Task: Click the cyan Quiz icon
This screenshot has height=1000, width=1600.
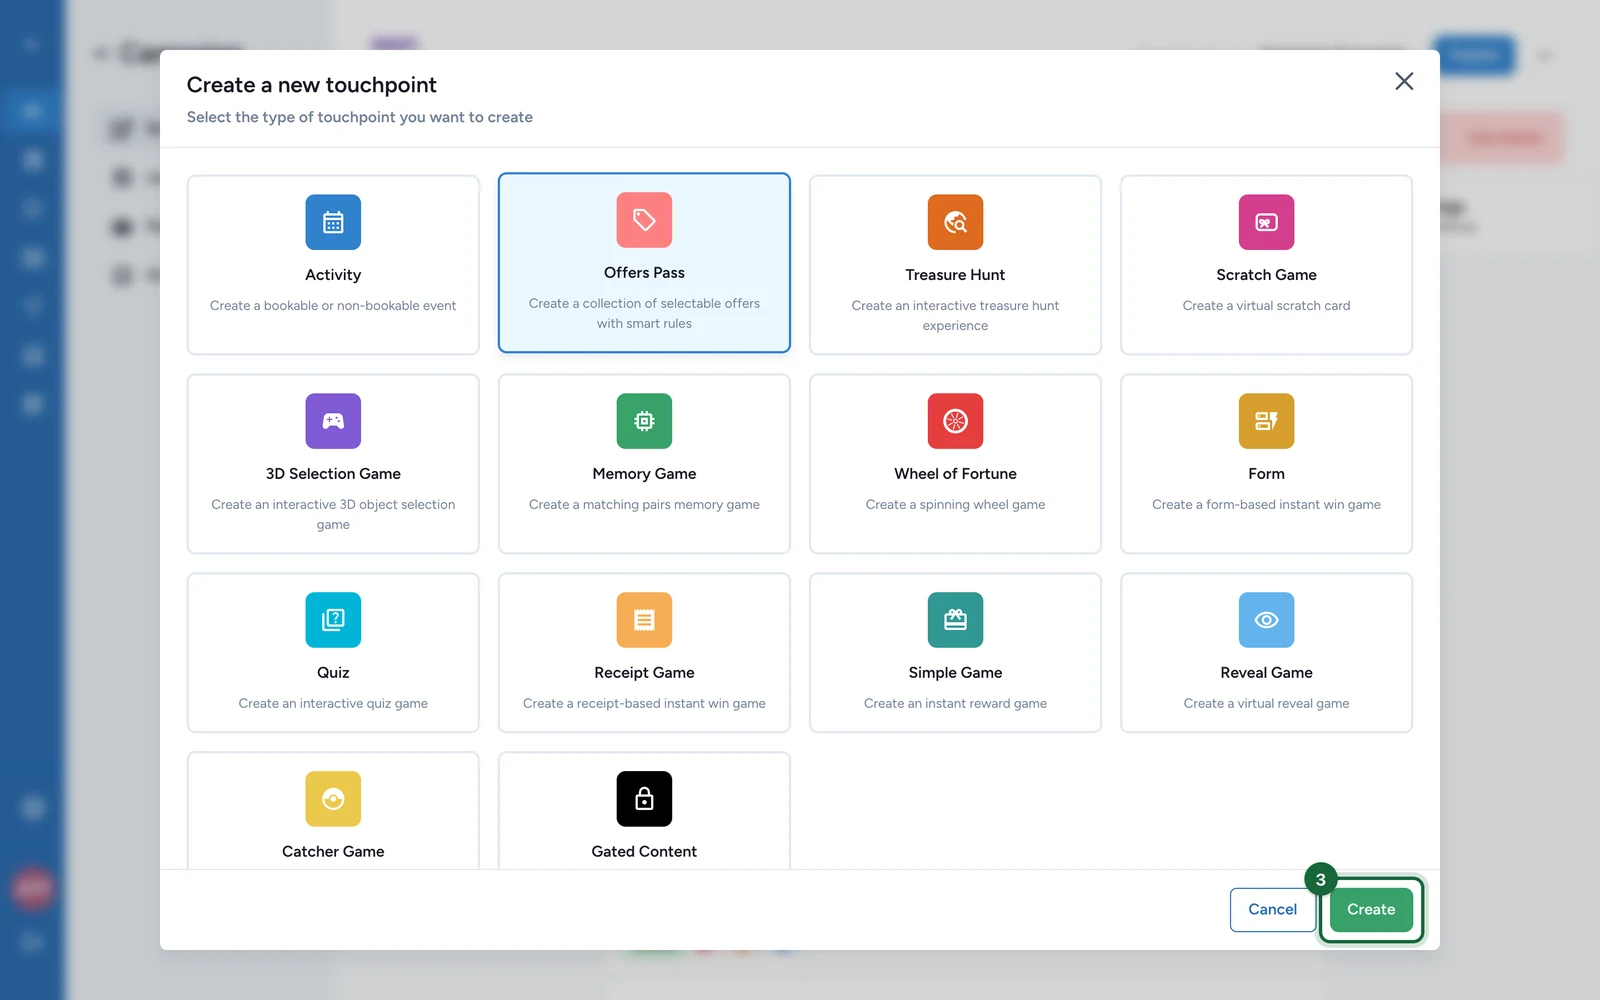Action: pyautogui.click(x=333, y=620)
